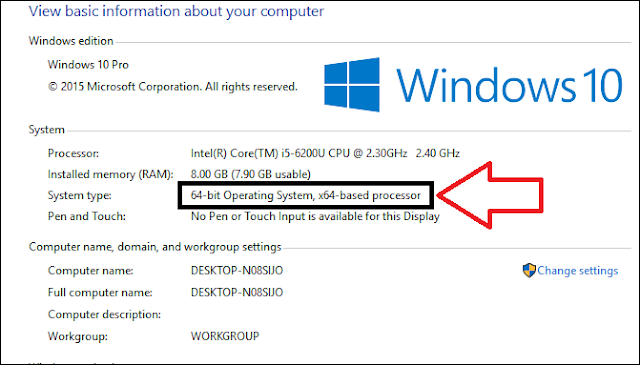Click the '8.00 GB (7.90 GB usable)' value
This screenshot has height=365, width=640.
tap(251, 174)
